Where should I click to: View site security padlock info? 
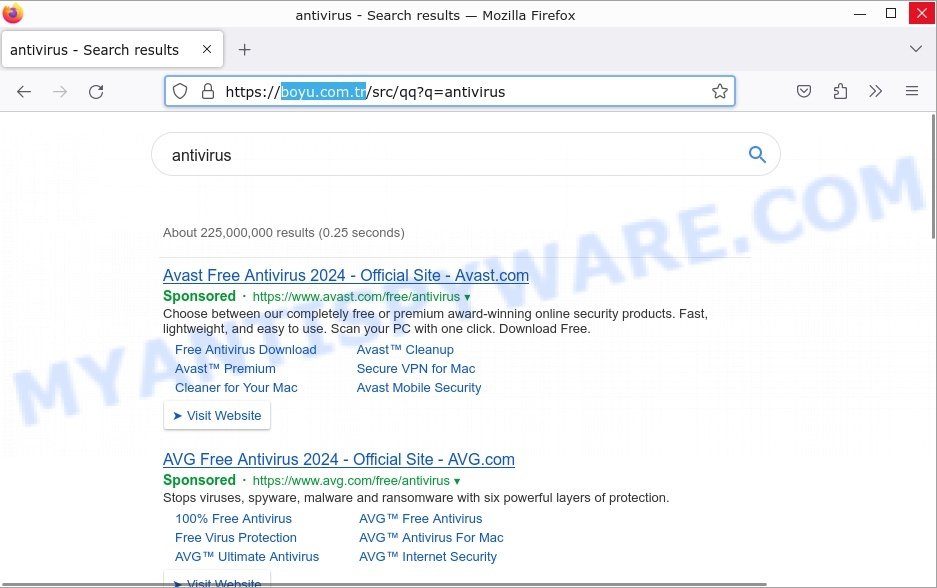click(208, 91)
